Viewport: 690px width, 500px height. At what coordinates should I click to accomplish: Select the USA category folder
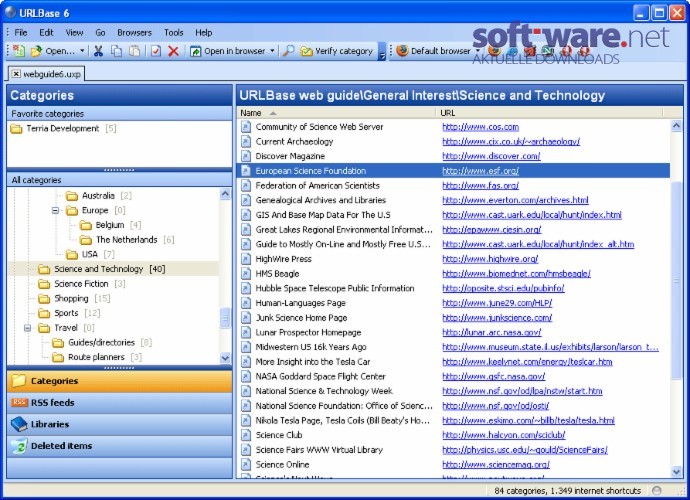[x=90, y=254]
